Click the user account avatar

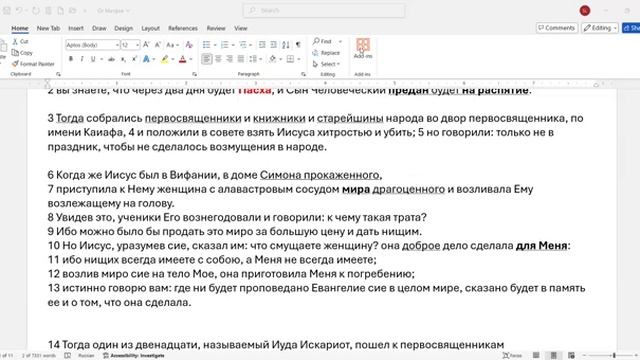click(x=584, y=11)
